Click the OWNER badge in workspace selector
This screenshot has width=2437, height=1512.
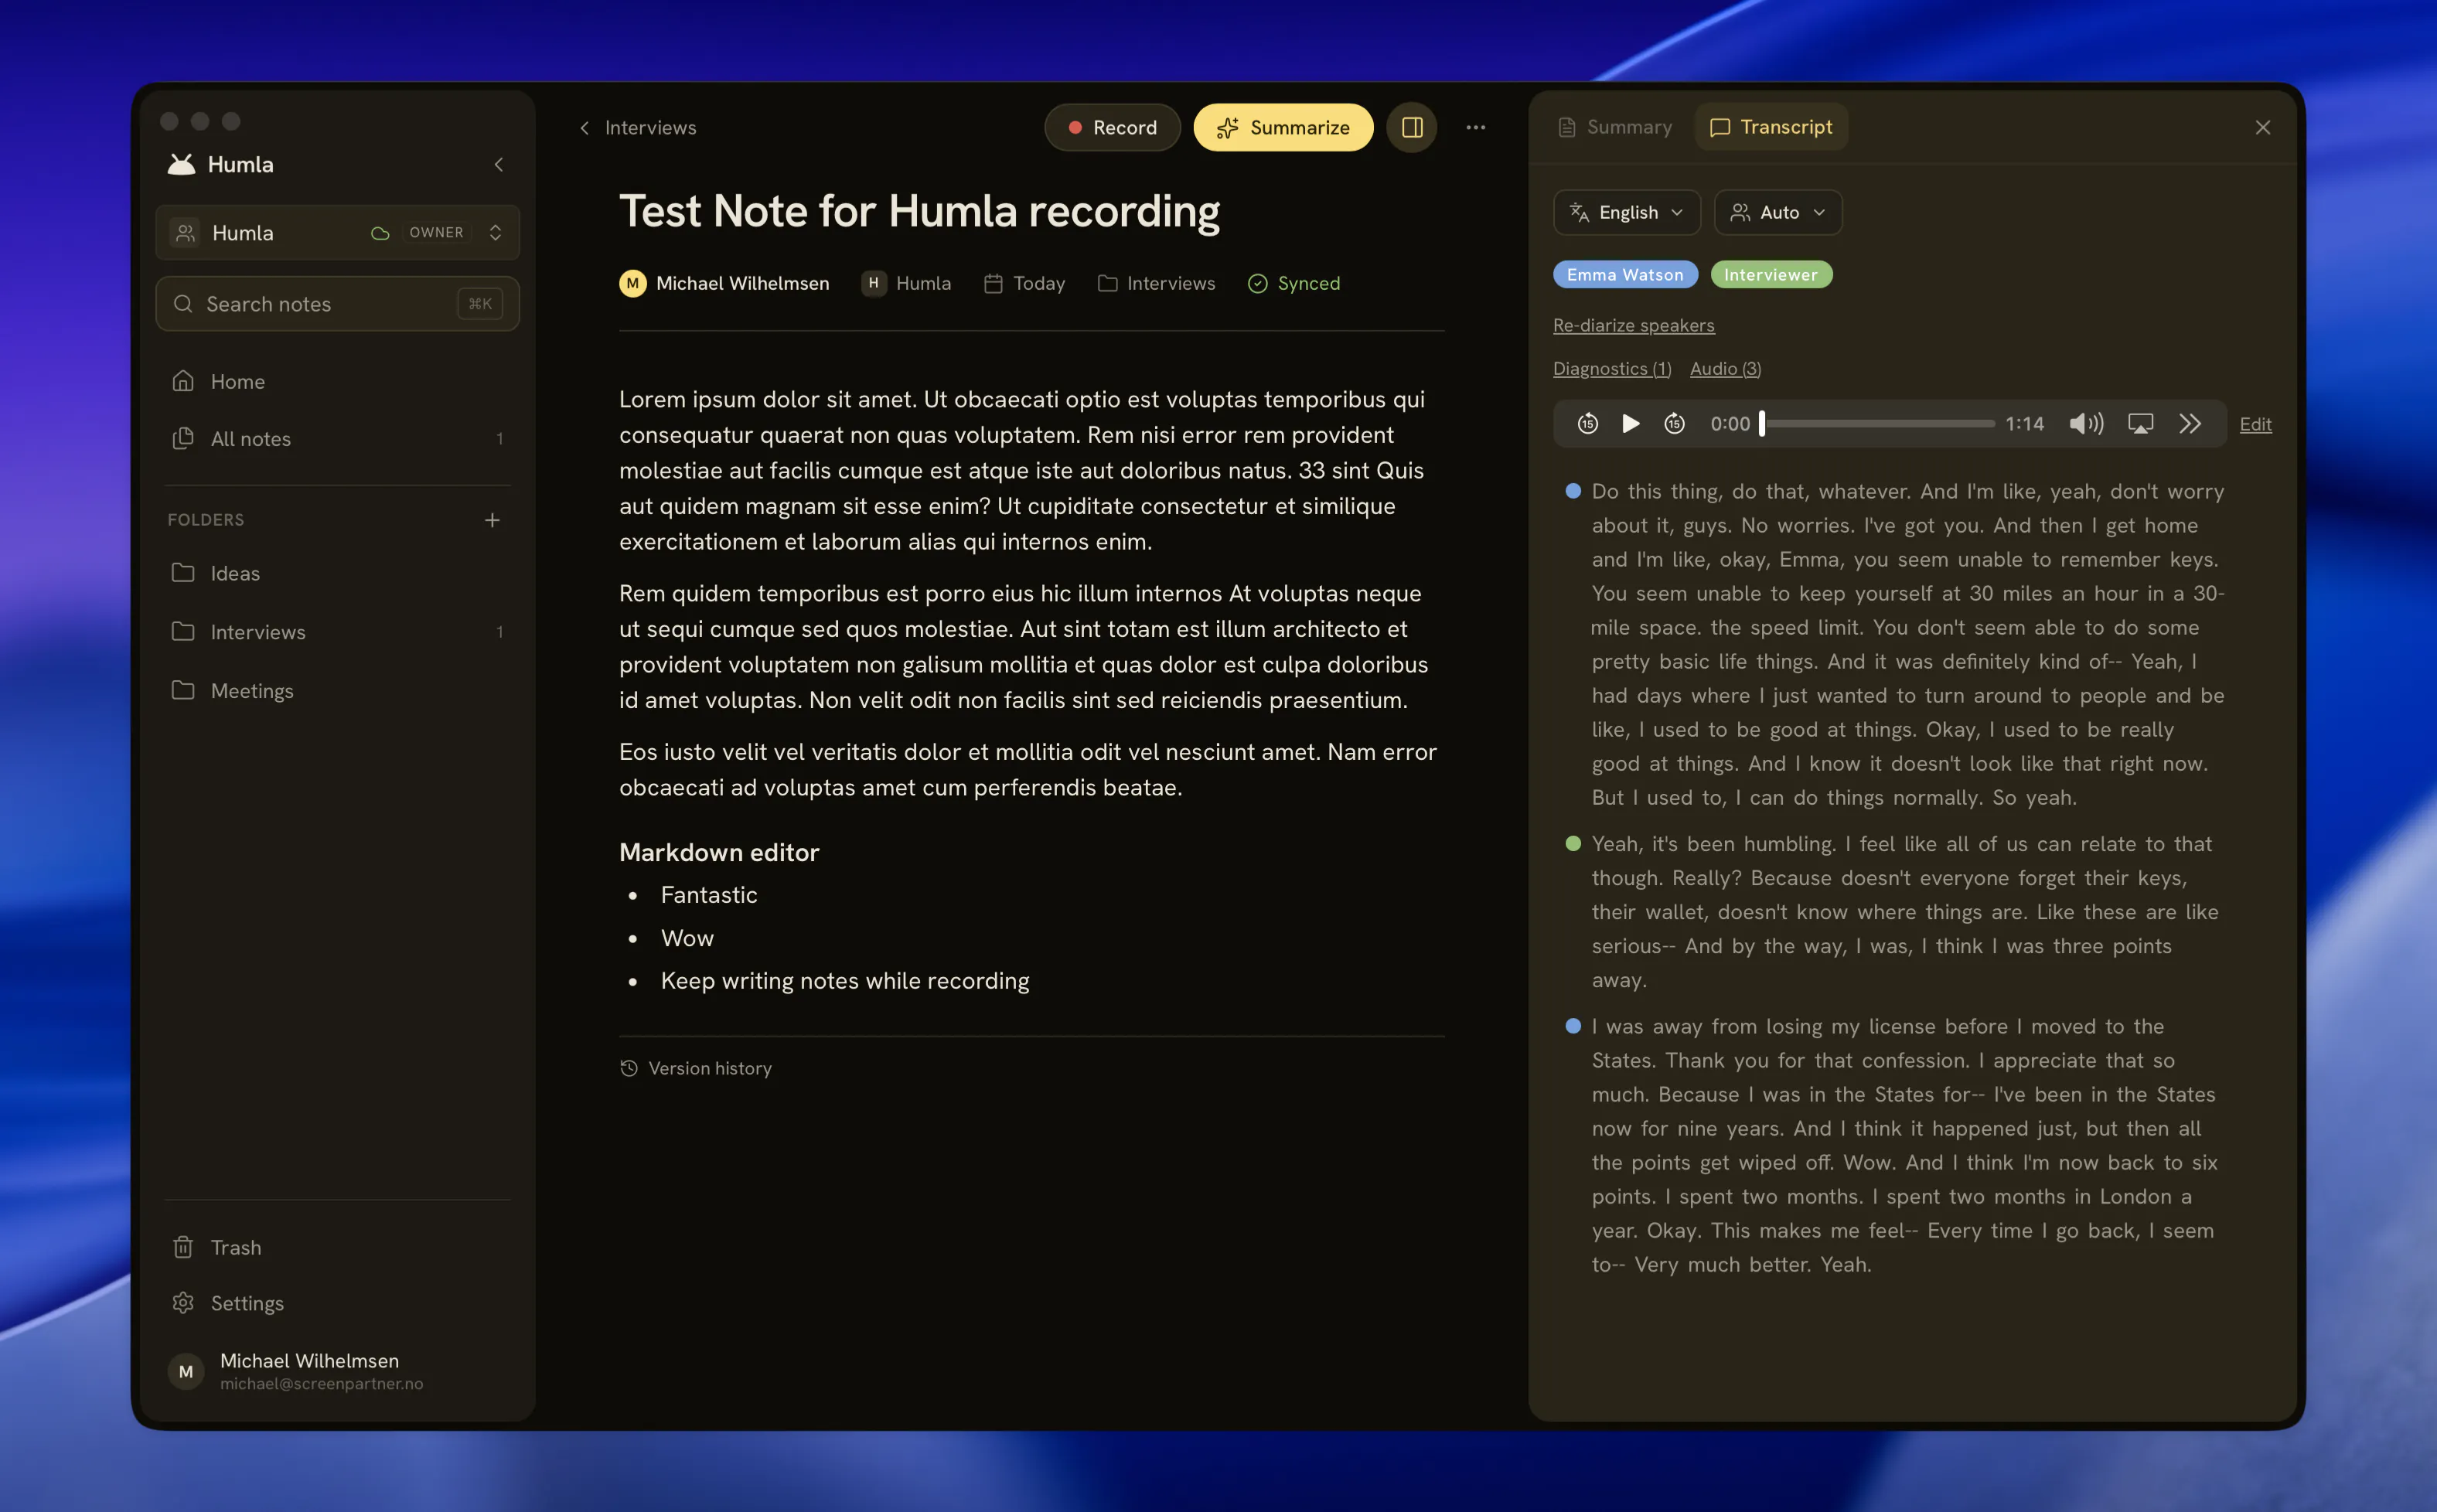point(436,232)
